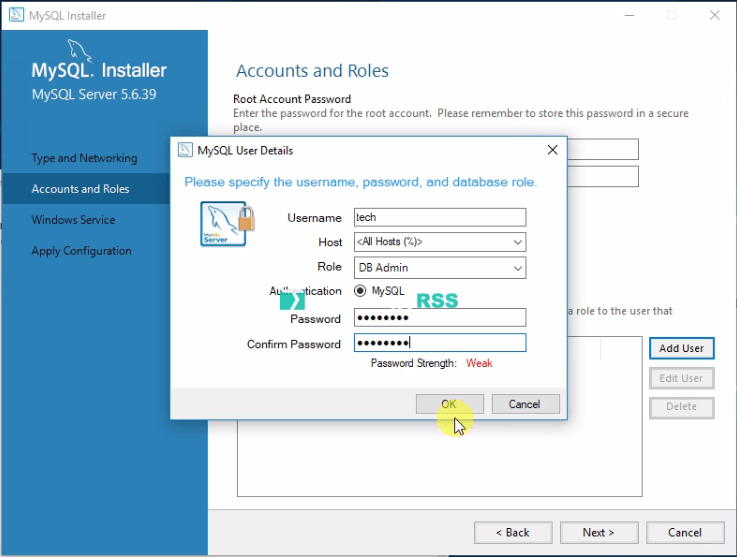The height and width of the screenshot is (557, 737).
Task: Go Back to the previous installer page
Action: coord(513,532)
